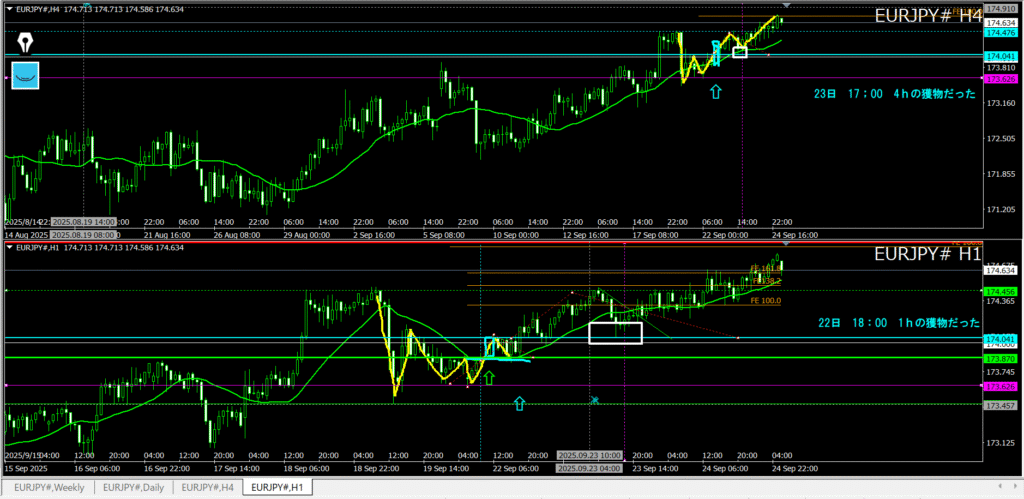Select the white rectangle on H1 chart
Screen dimensions: 1024x499
tap(615, 332)
